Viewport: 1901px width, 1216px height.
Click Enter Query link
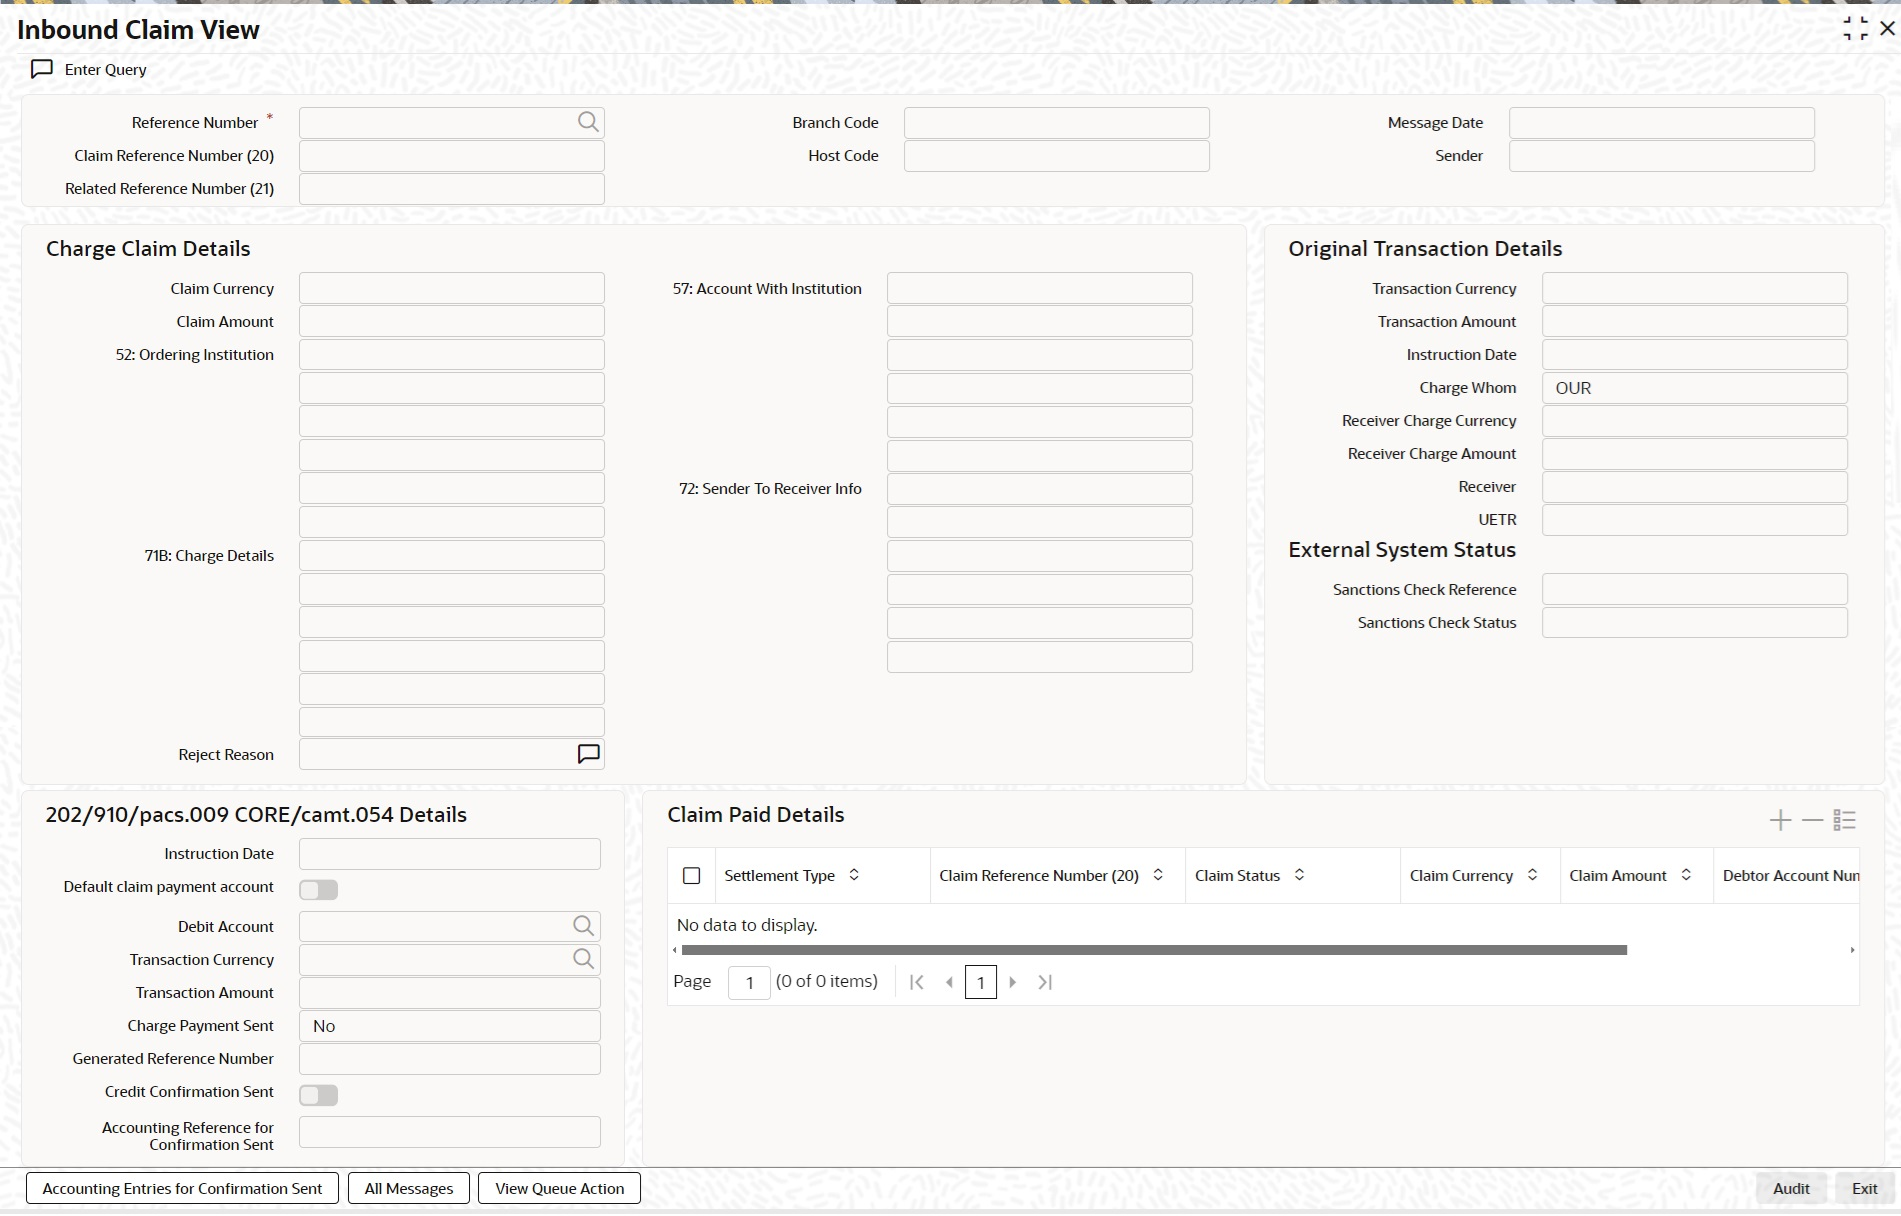(106, 69)
